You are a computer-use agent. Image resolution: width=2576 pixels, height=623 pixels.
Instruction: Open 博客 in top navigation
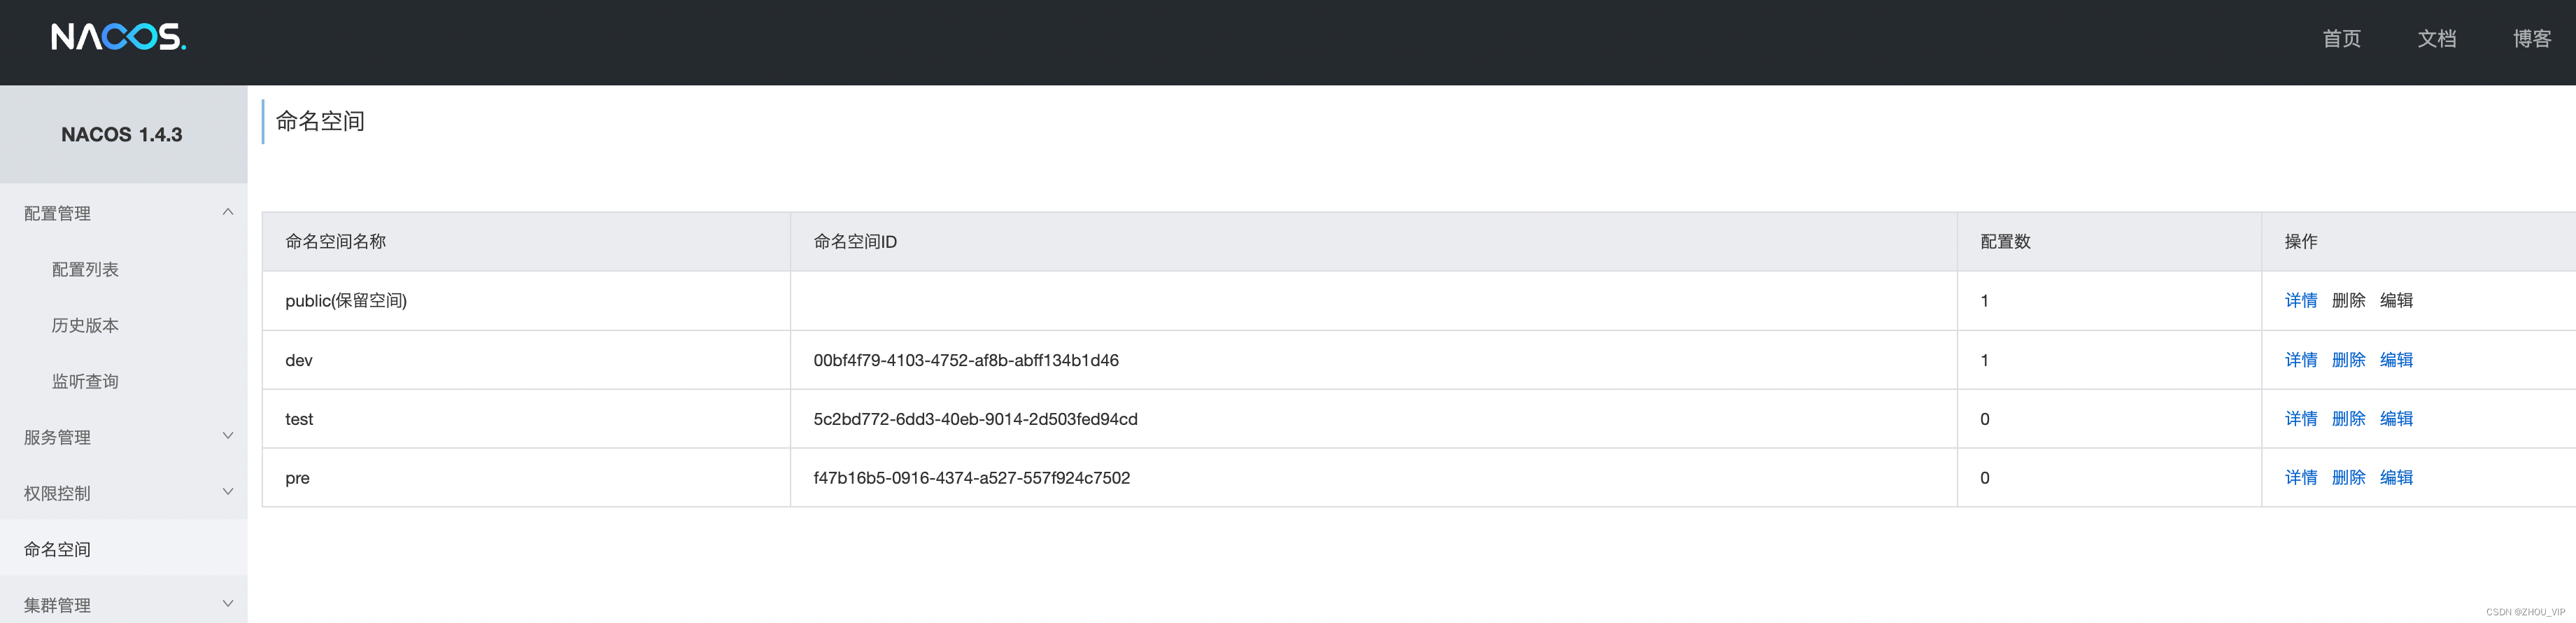coord(2532,38)
